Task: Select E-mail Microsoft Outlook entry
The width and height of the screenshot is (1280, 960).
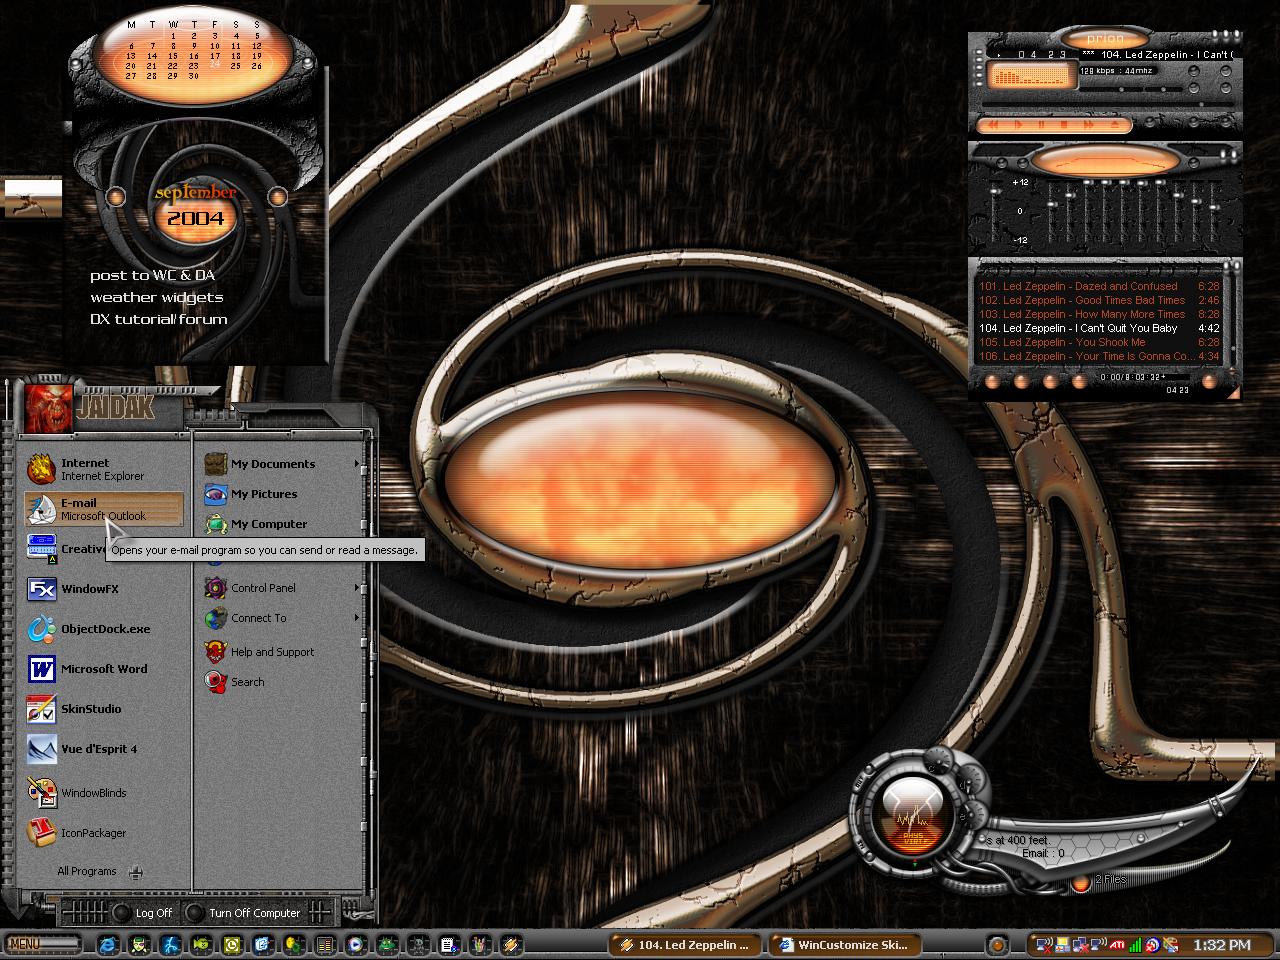Action: tap(104, 509)
